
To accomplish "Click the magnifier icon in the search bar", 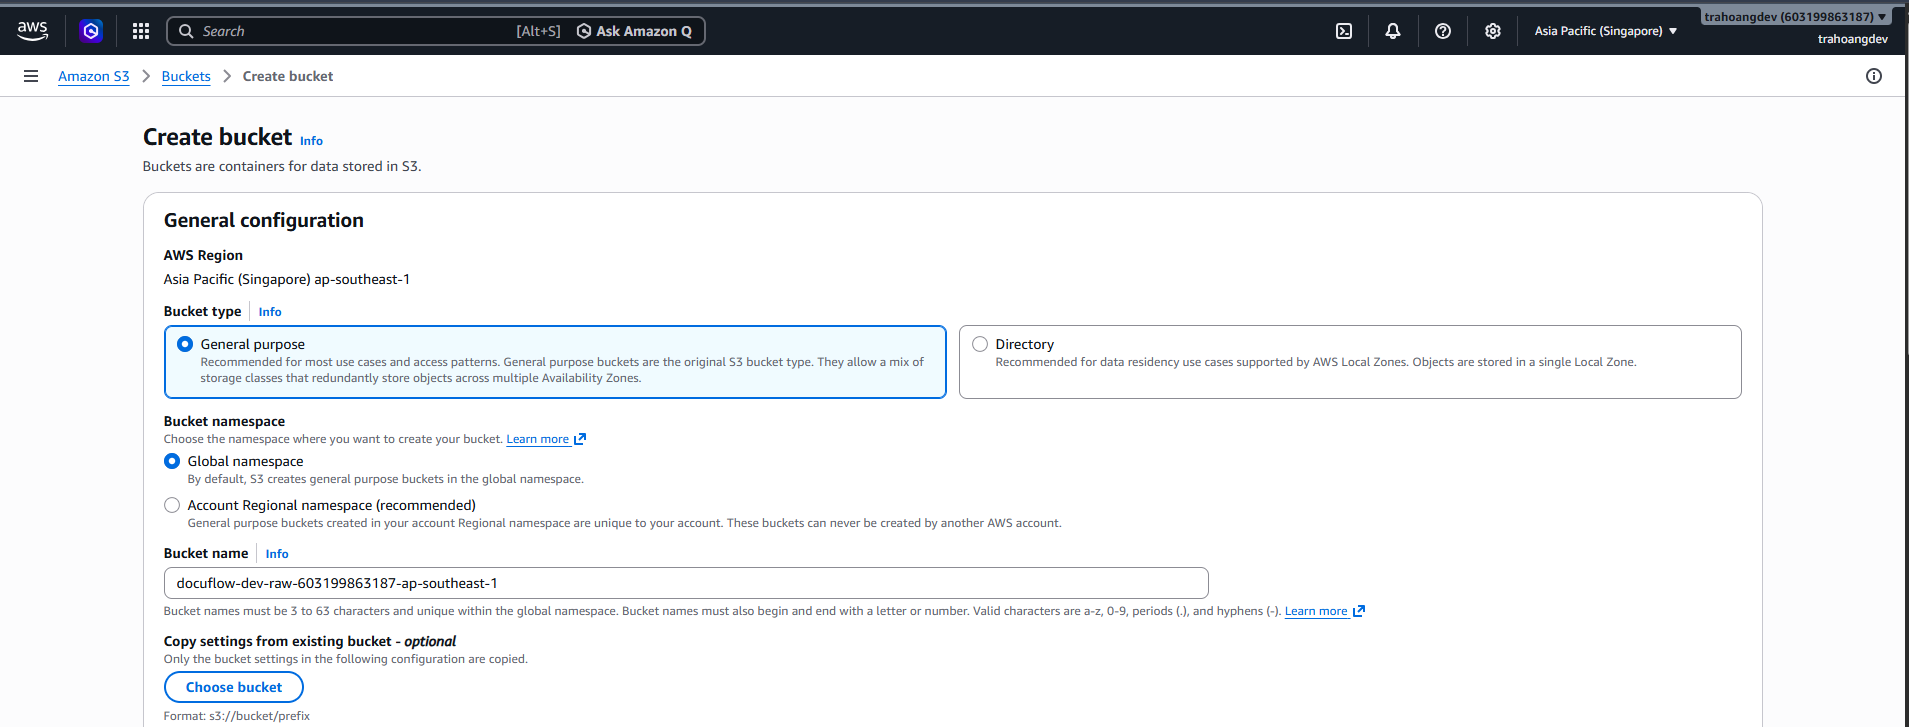I will tap(186, 31).
